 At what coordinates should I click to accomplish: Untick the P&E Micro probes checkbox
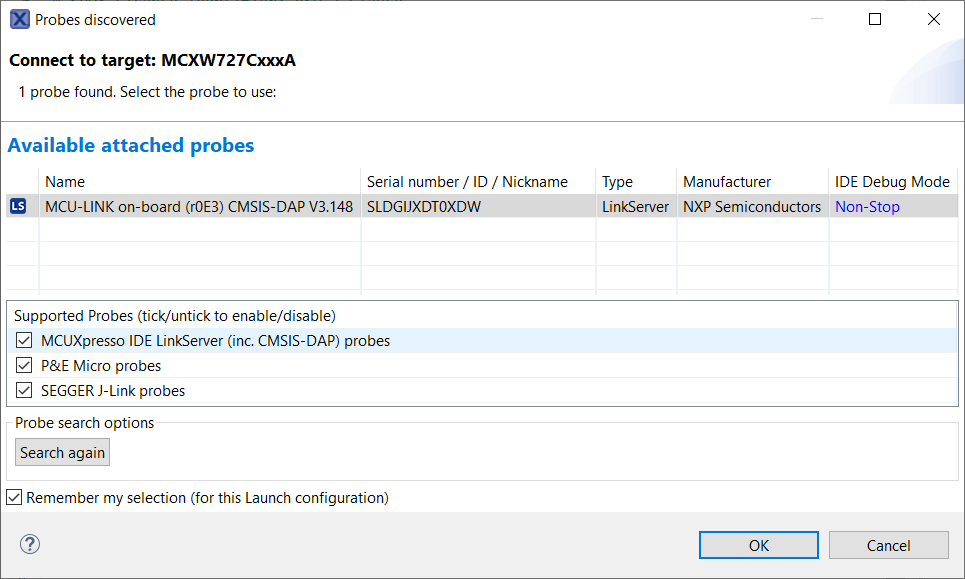click(x=25, y=366)
